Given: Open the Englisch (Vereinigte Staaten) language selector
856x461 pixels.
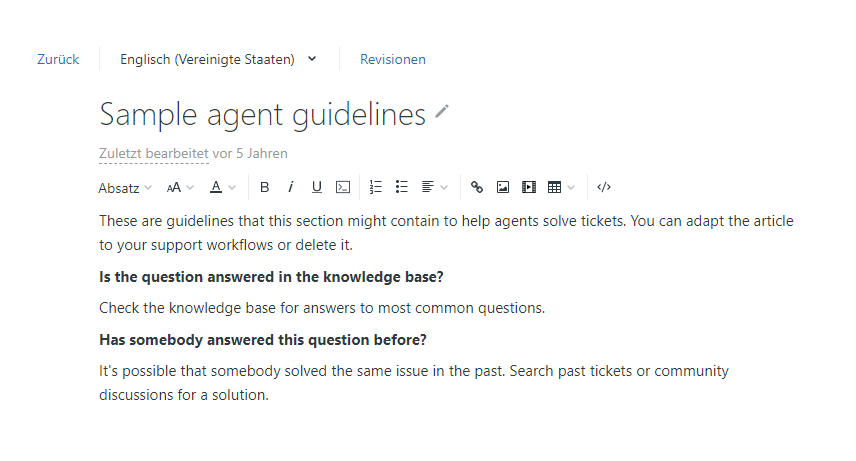Looking at the screenshot, I should click(218, 59).
